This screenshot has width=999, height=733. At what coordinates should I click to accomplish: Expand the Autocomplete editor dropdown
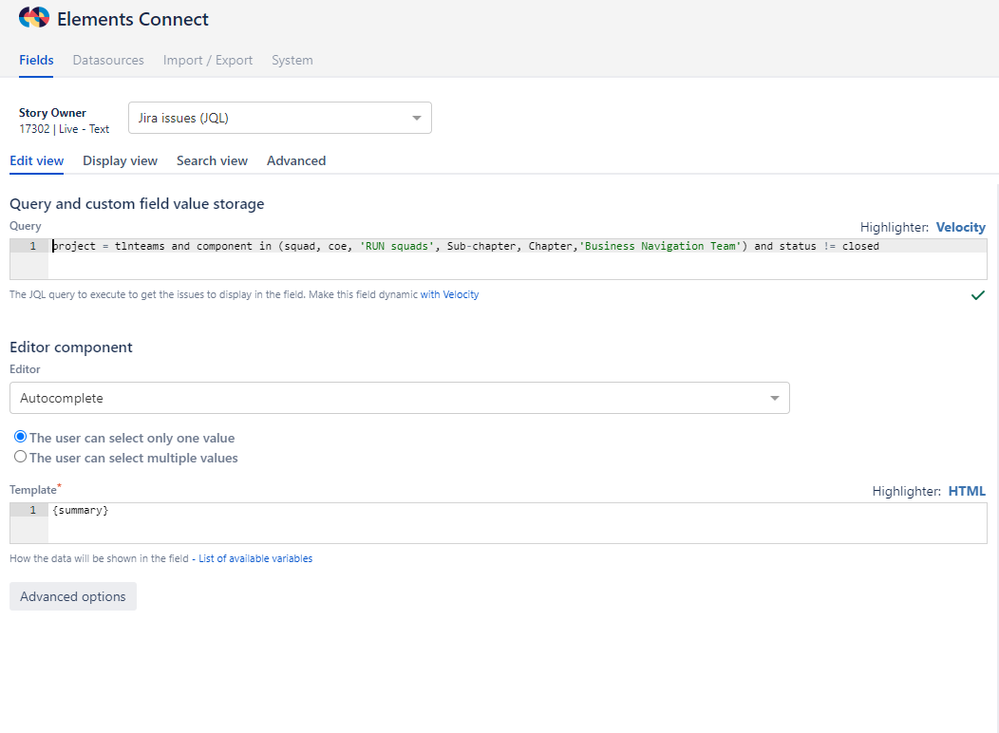click(399, 398)
